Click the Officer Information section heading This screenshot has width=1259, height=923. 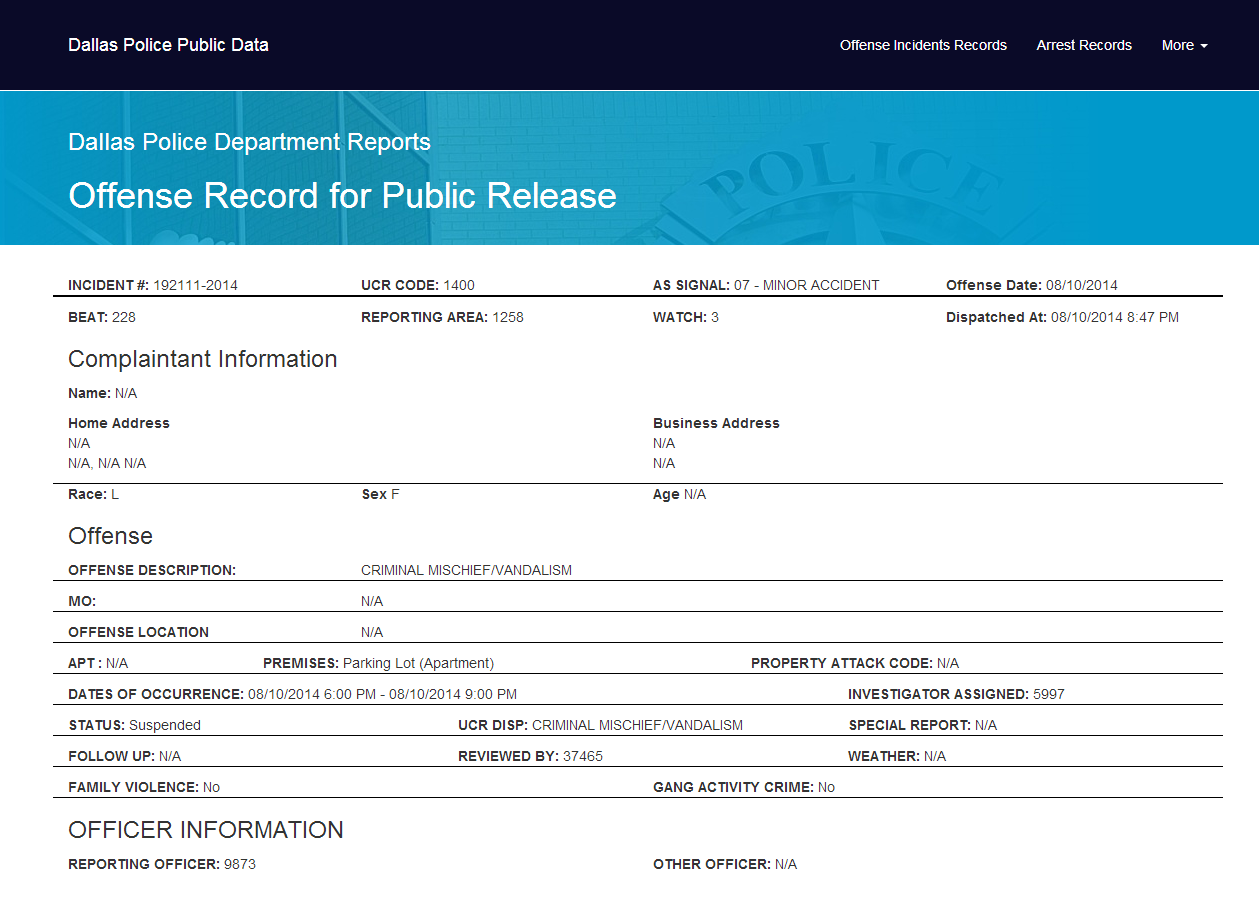(205, 830)
